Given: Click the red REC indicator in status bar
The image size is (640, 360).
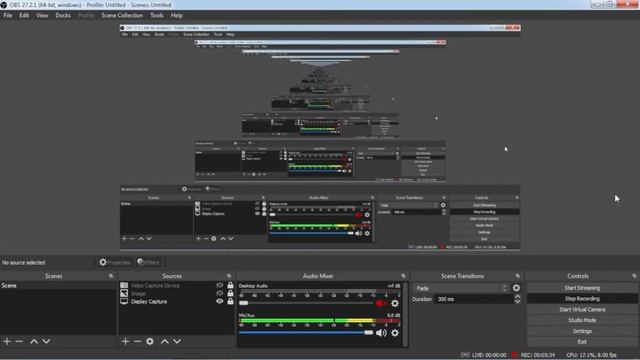Looking at the screenshot, I should point(515,355).
